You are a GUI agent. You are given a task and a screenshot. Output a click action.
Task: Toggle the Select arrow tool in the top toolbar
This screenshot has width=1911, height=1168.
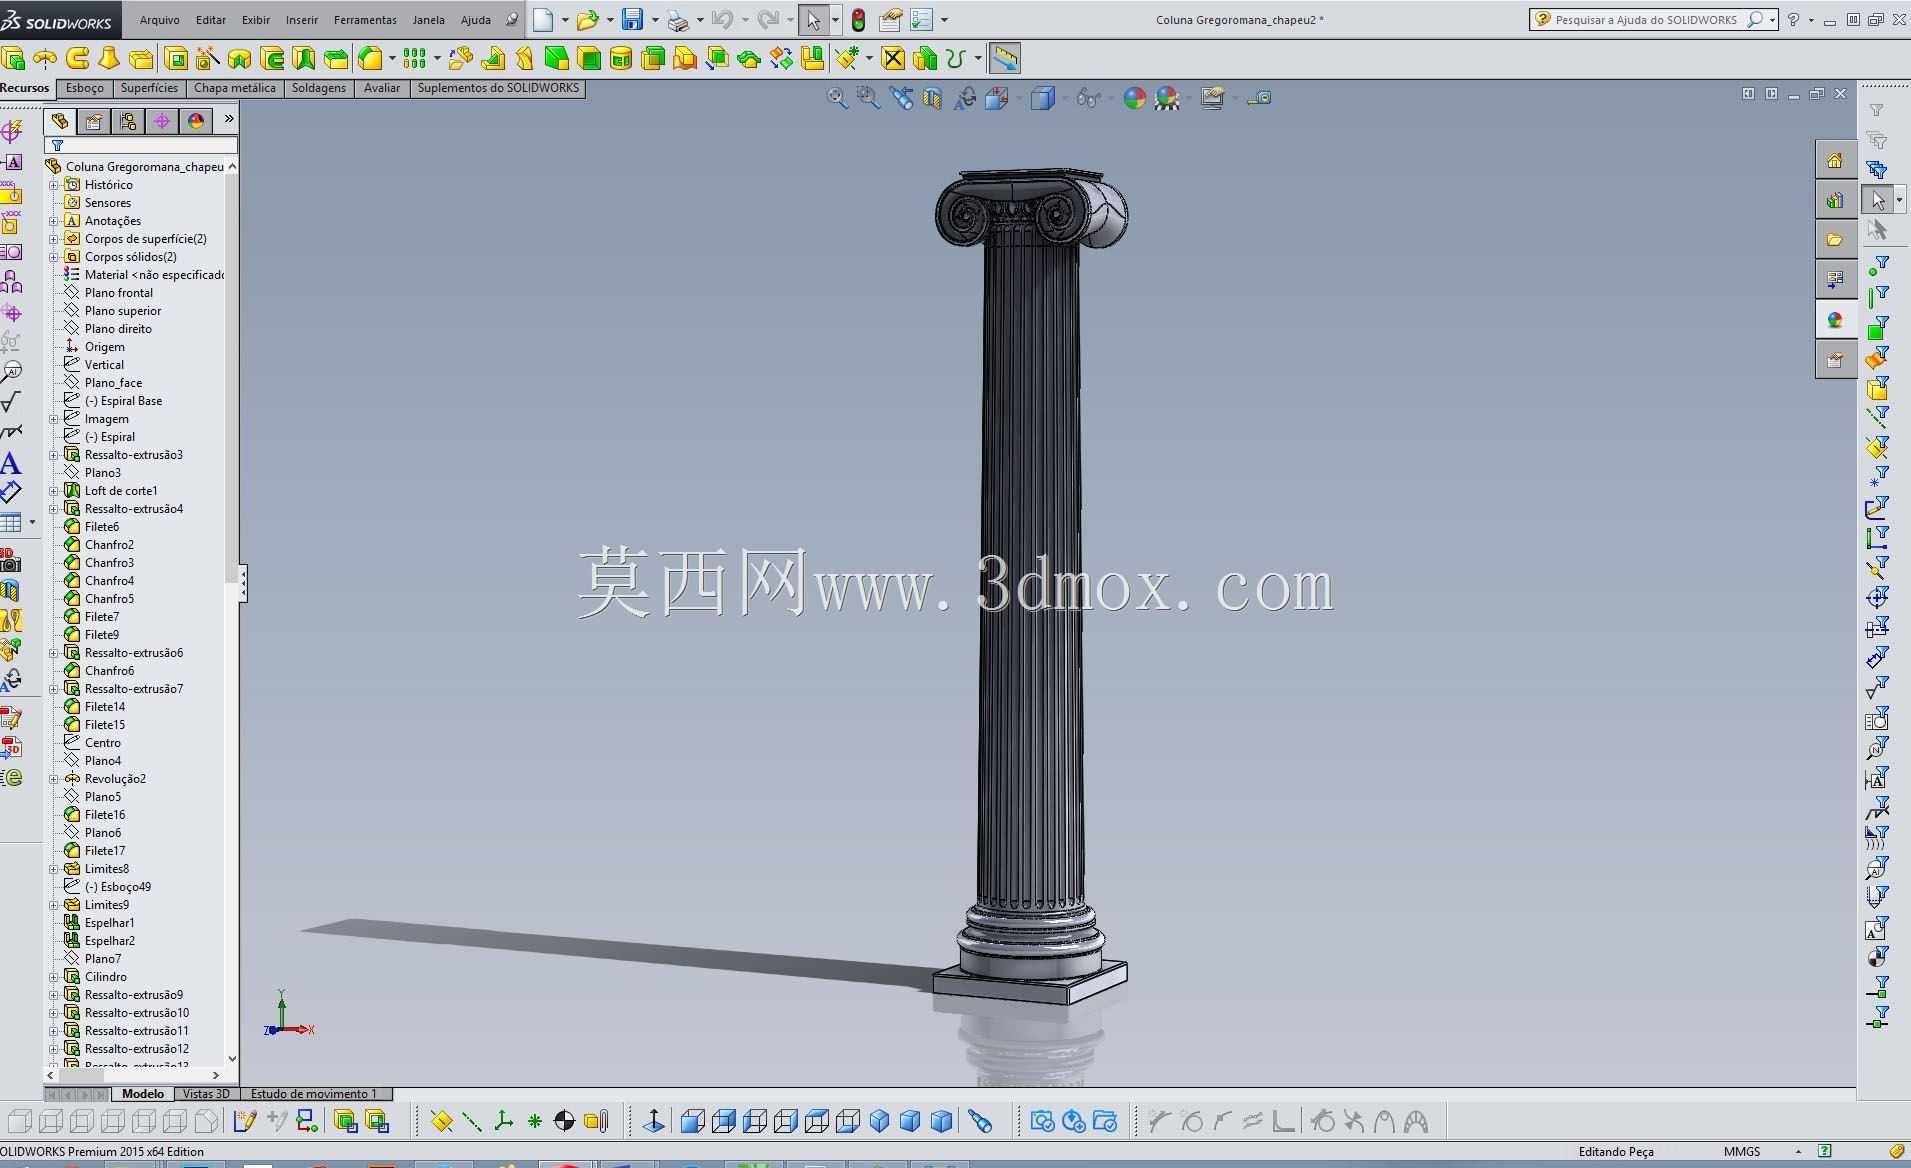coord(813,20)
